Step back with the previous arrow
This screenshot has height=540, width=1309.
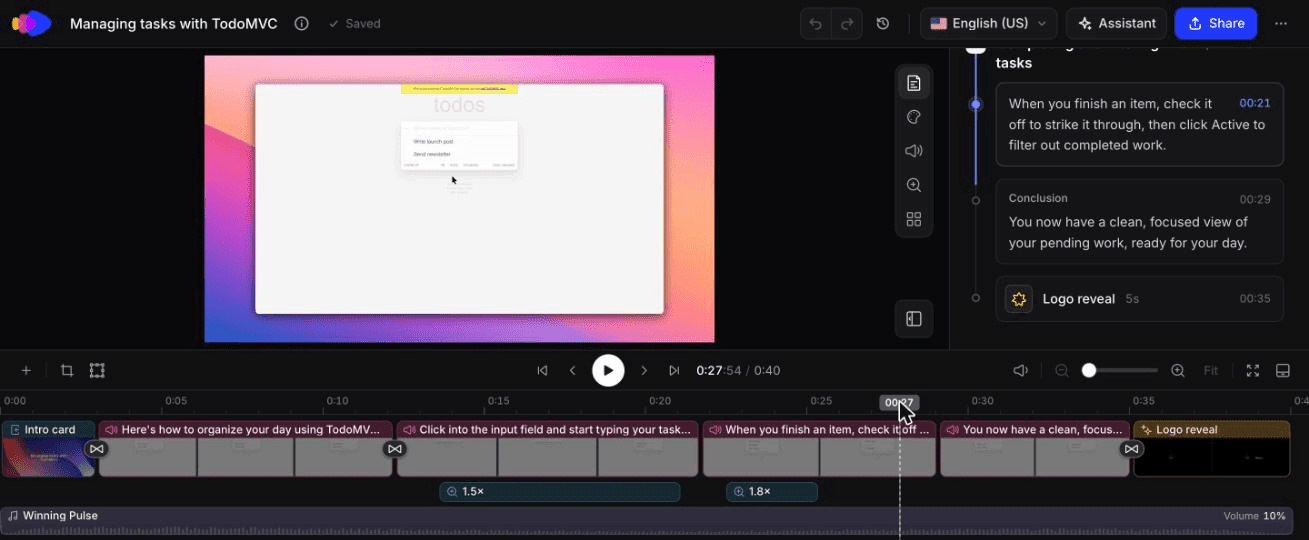(573, 370)
